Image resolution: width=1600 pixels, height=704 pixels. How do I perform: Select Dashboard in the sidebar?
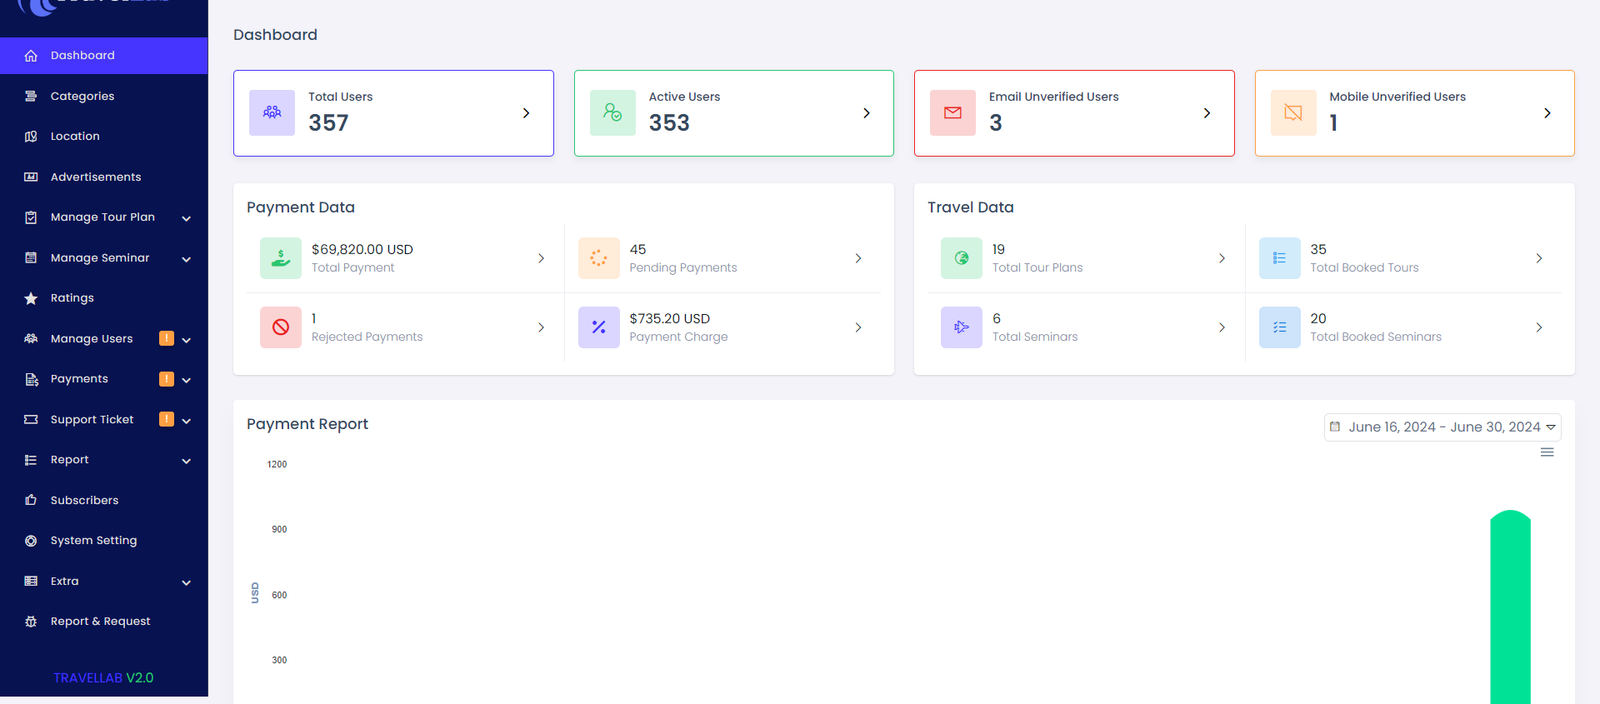104,55
